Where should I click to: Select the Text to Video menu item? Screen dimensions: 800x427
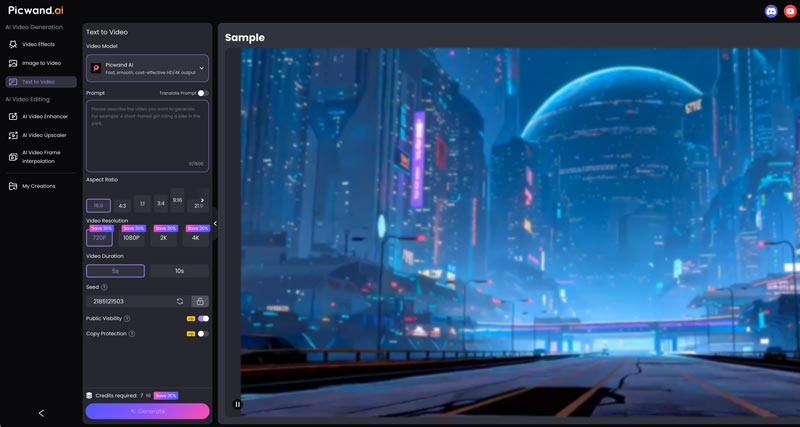click(41, 82)
